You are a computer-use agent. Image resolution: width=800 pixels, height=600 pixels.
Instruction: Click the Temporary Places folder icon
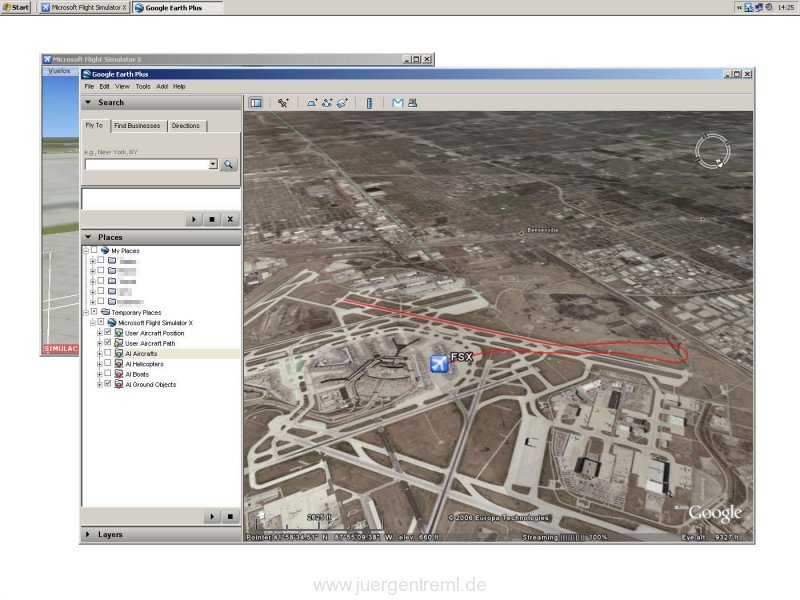[x=105, y=312]
